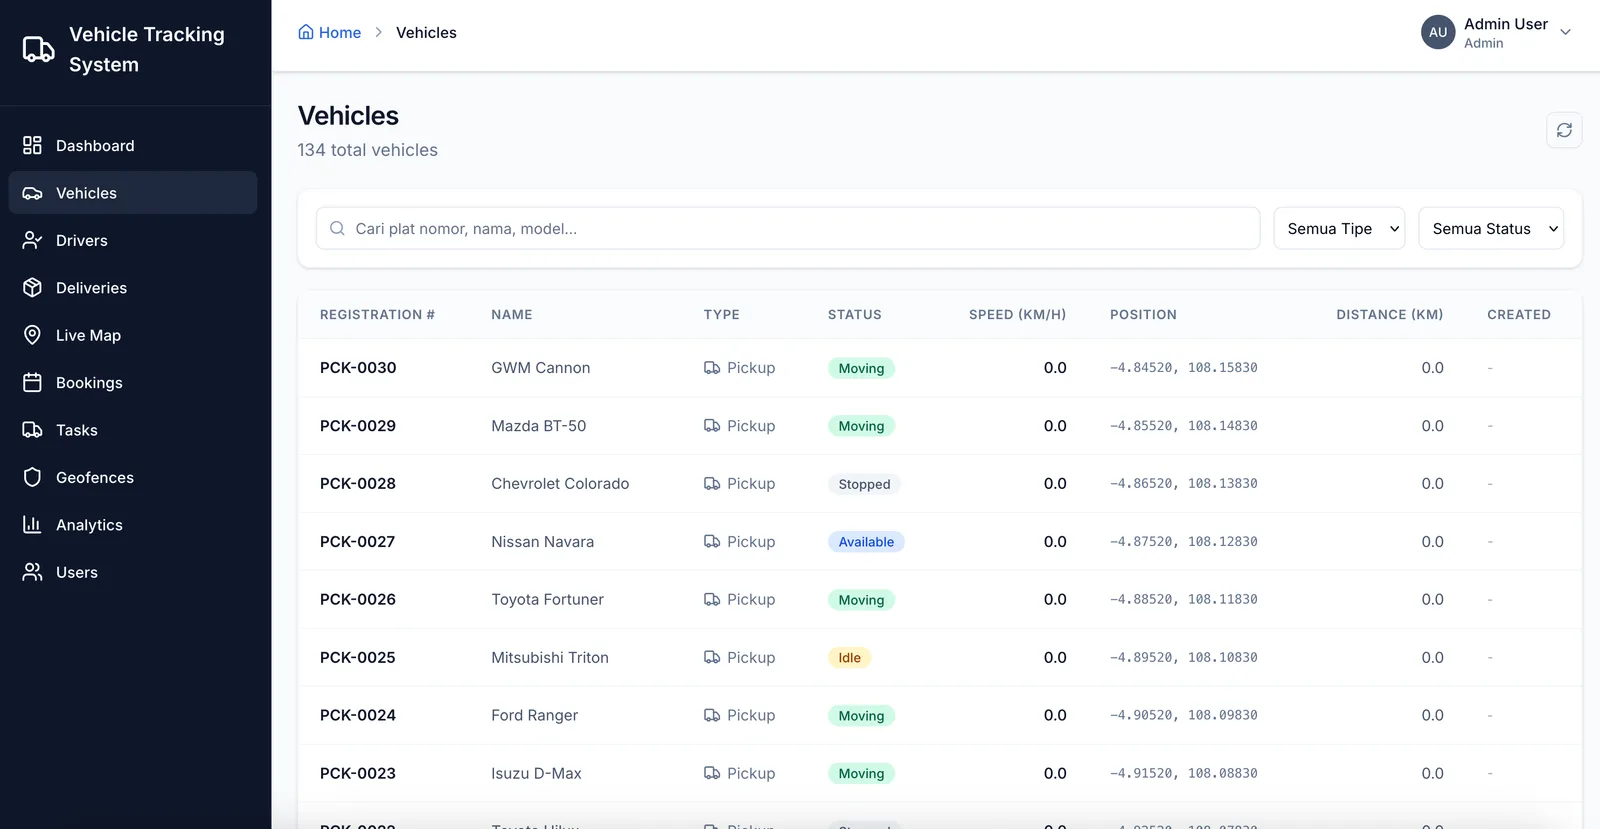Click the name Mitsubishi Triton
The image size is (1600, 829).
coord(550,658)
